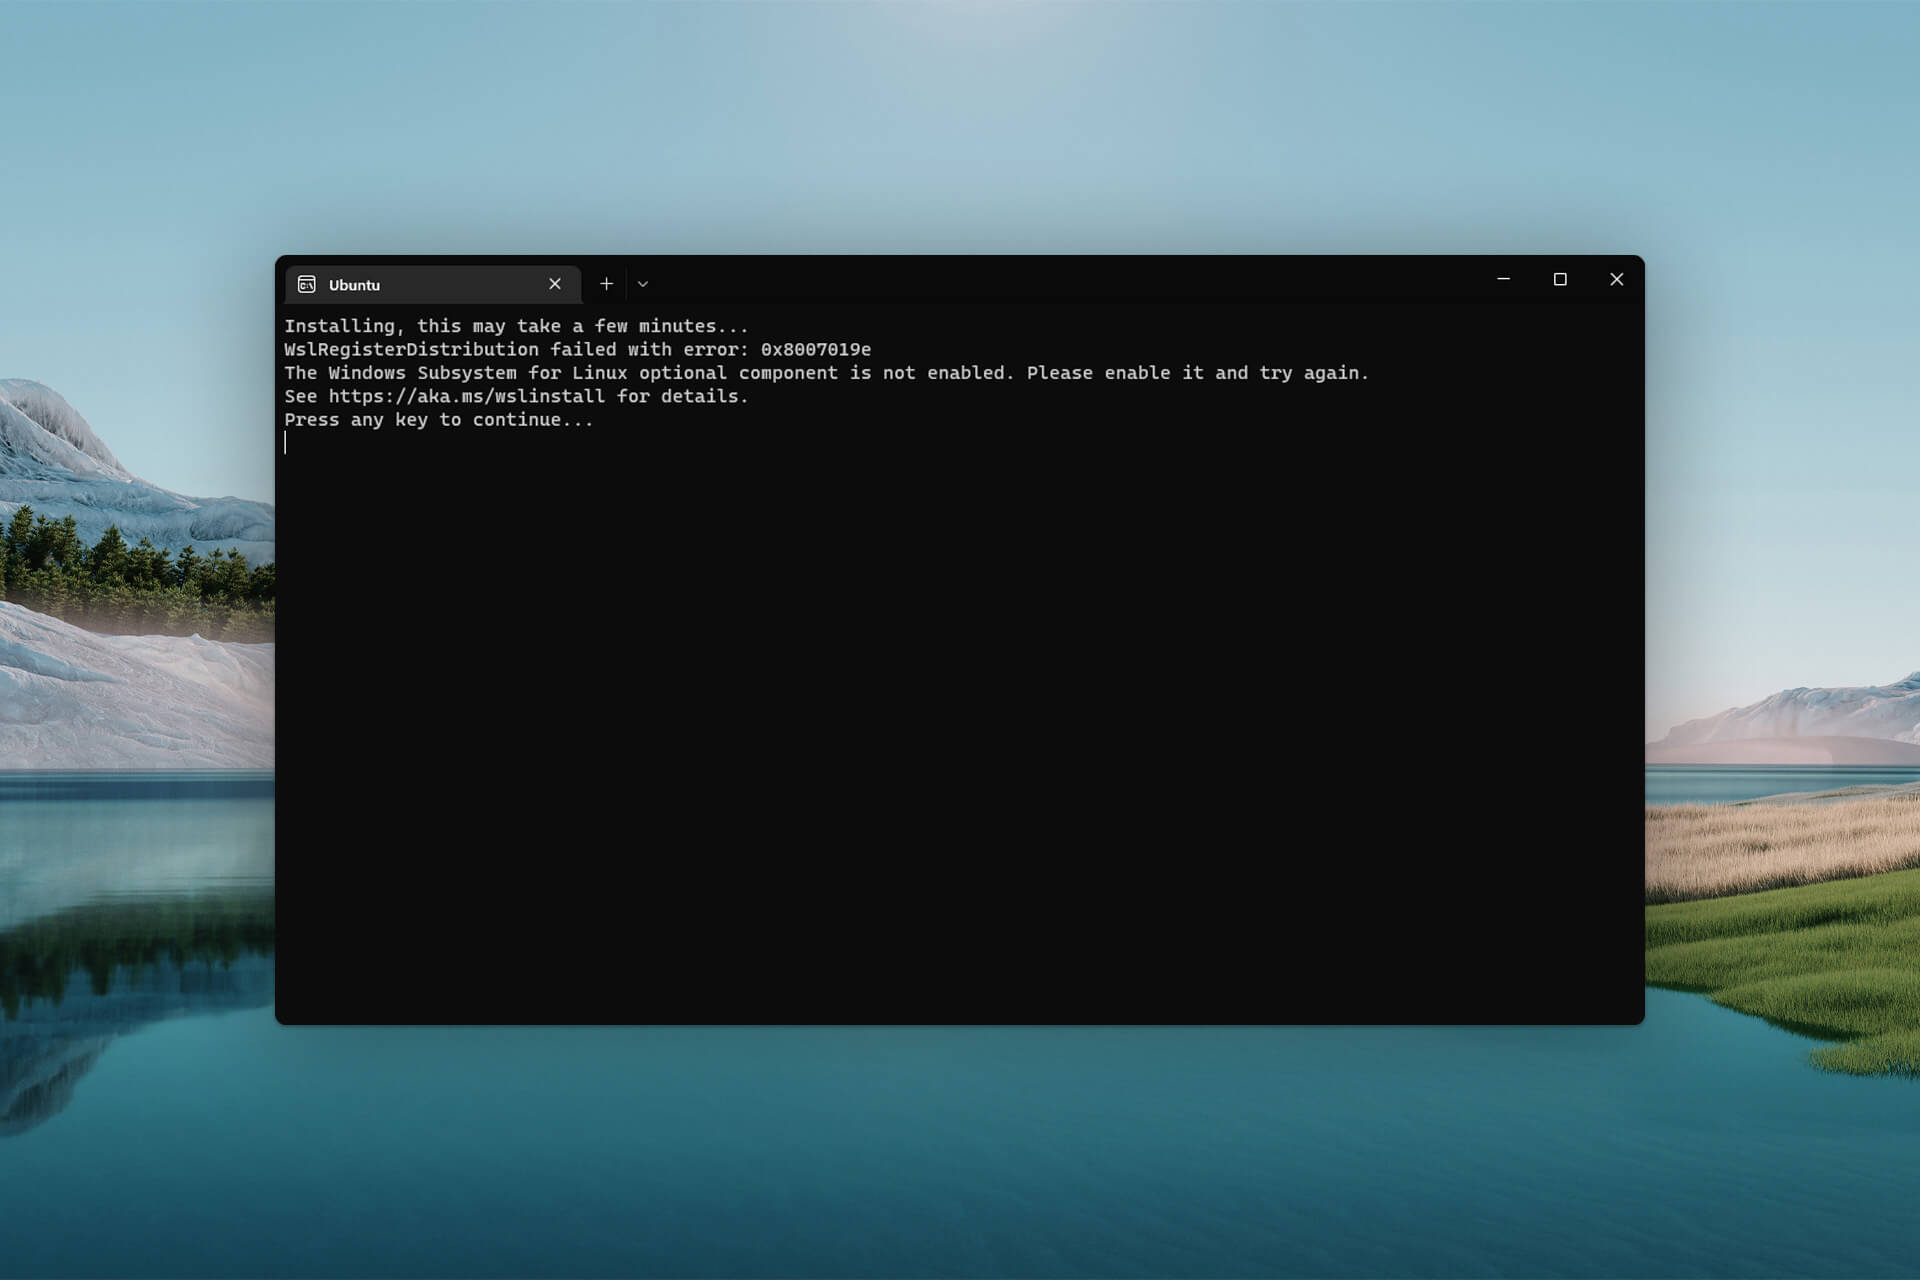Maximize the terminal window
This screenshot has width=1920, height=1280.
1560,279
